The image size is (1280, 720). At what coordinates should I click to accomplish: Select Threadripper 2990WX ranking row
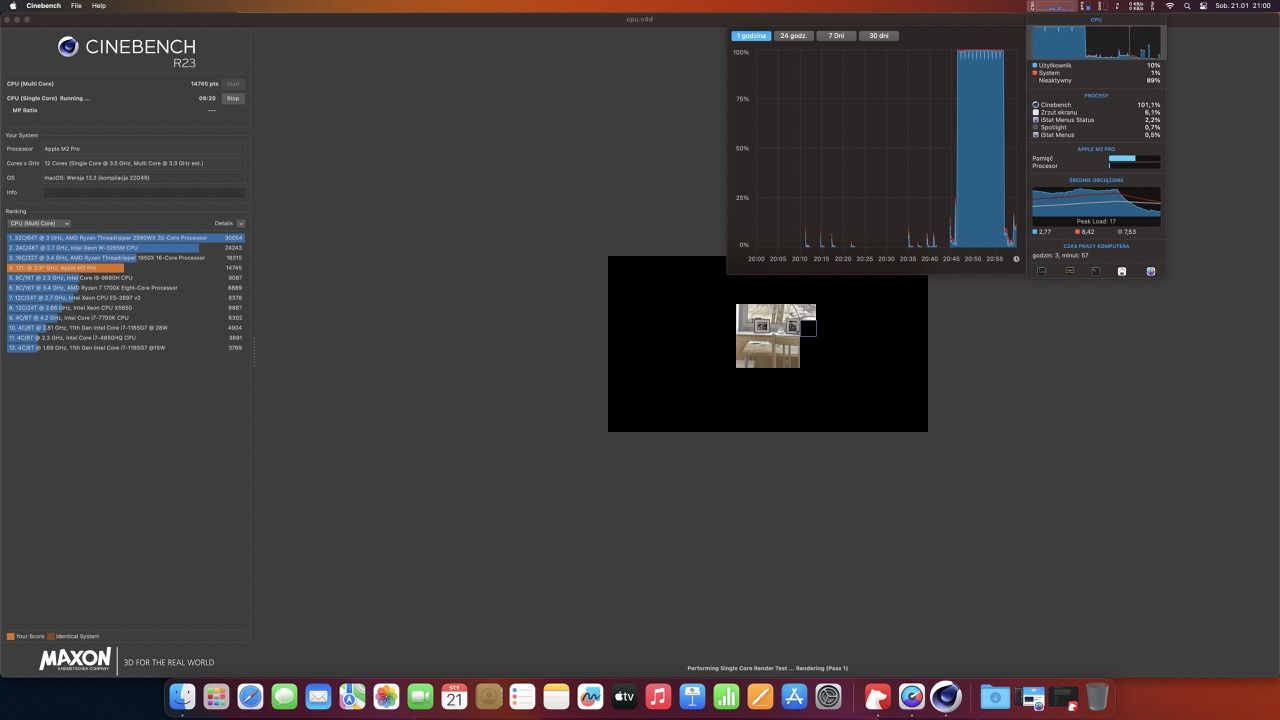point(125,238)
